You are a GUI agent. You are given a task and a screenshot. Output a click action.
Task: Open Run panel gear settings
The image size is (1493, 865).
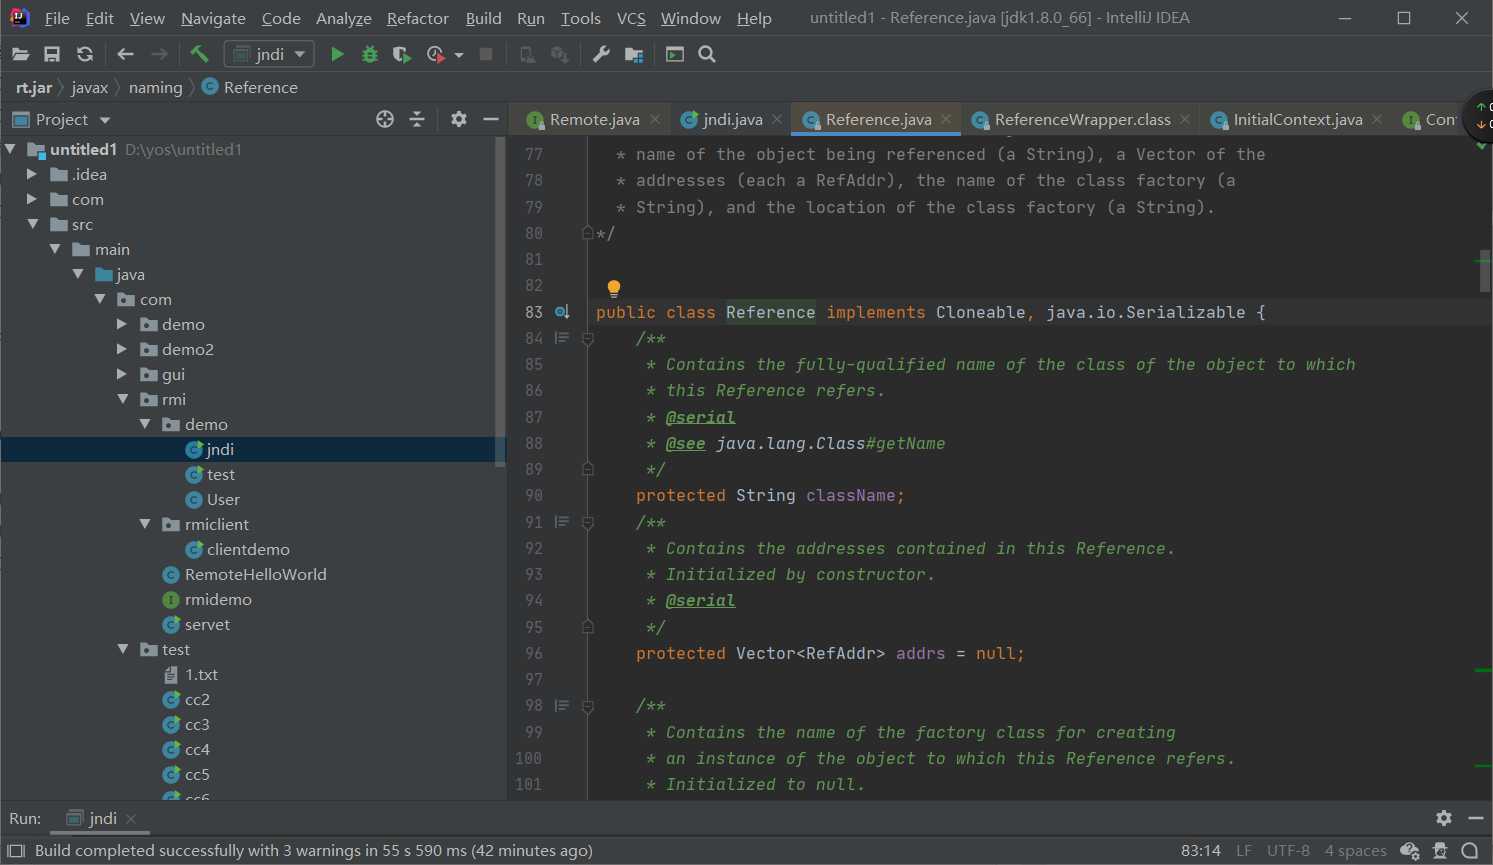(1444, 818)
